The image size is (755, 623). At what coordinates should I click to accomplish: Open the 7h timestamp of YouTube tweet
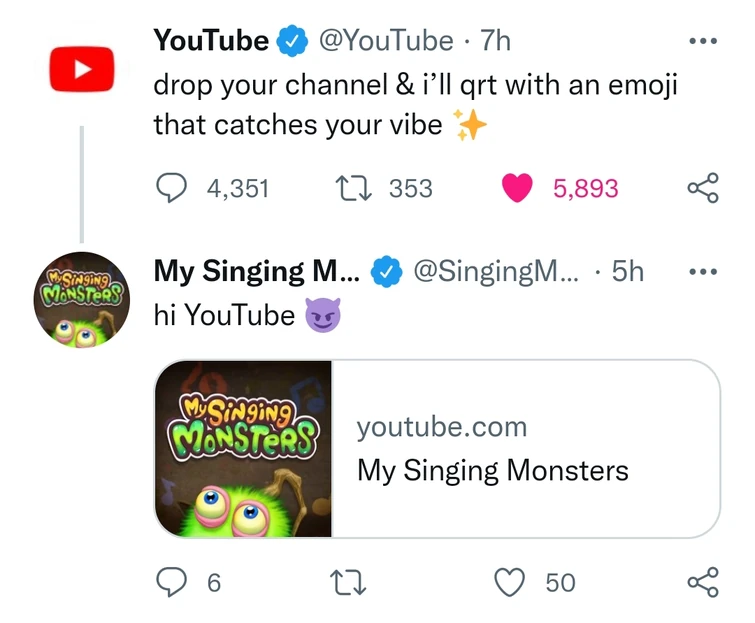(495, 41)
